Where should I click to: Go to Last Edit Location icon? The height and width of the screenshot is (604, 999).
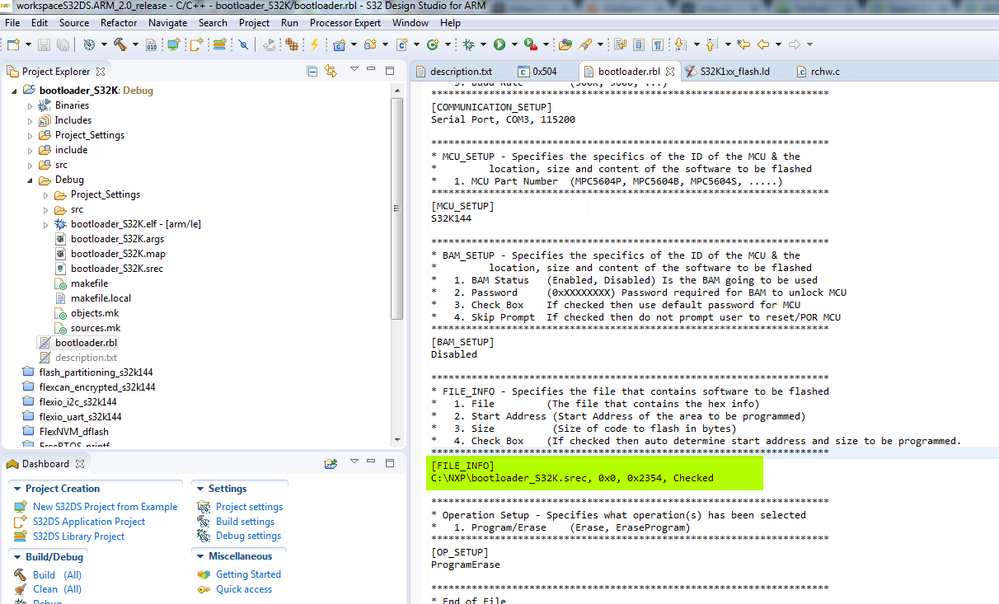click(x=743, y=45)
